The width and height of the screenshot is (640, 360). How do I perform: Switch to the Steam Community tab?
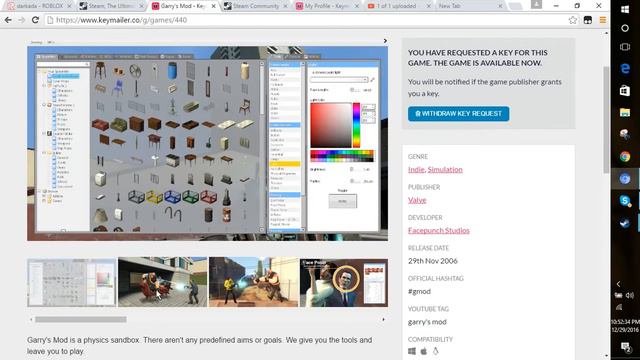click(255, 6)
